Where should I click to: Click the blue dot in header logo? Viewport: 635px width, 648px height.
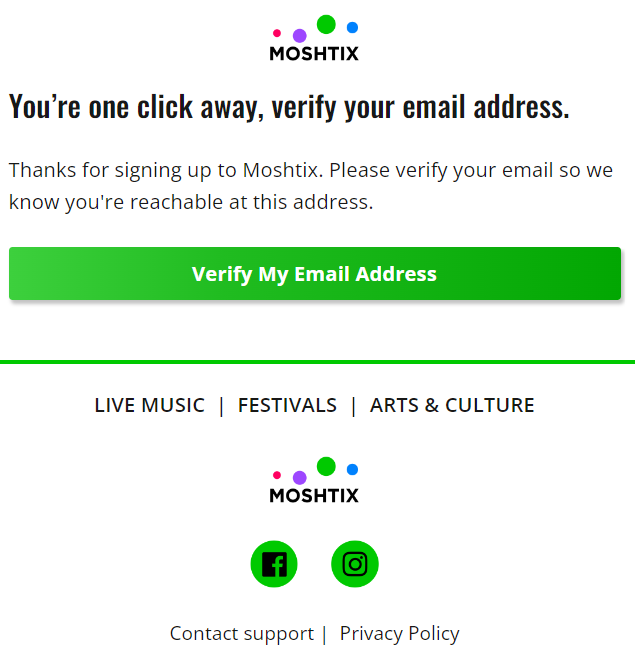pyautogui.click(x=352, y=27)
